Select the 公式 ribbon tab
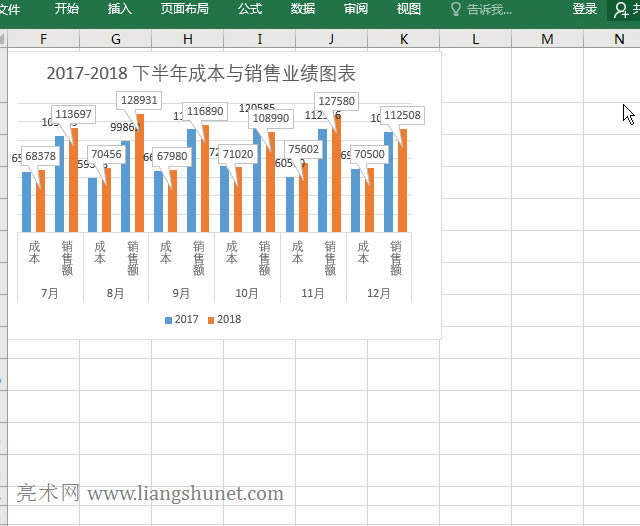 [x=250, y=9]
